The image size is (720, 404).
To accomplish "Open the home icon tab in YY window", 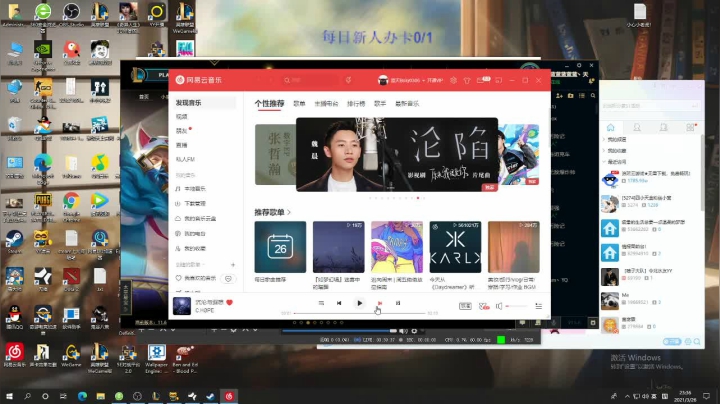I will click(x=610, y=127).
